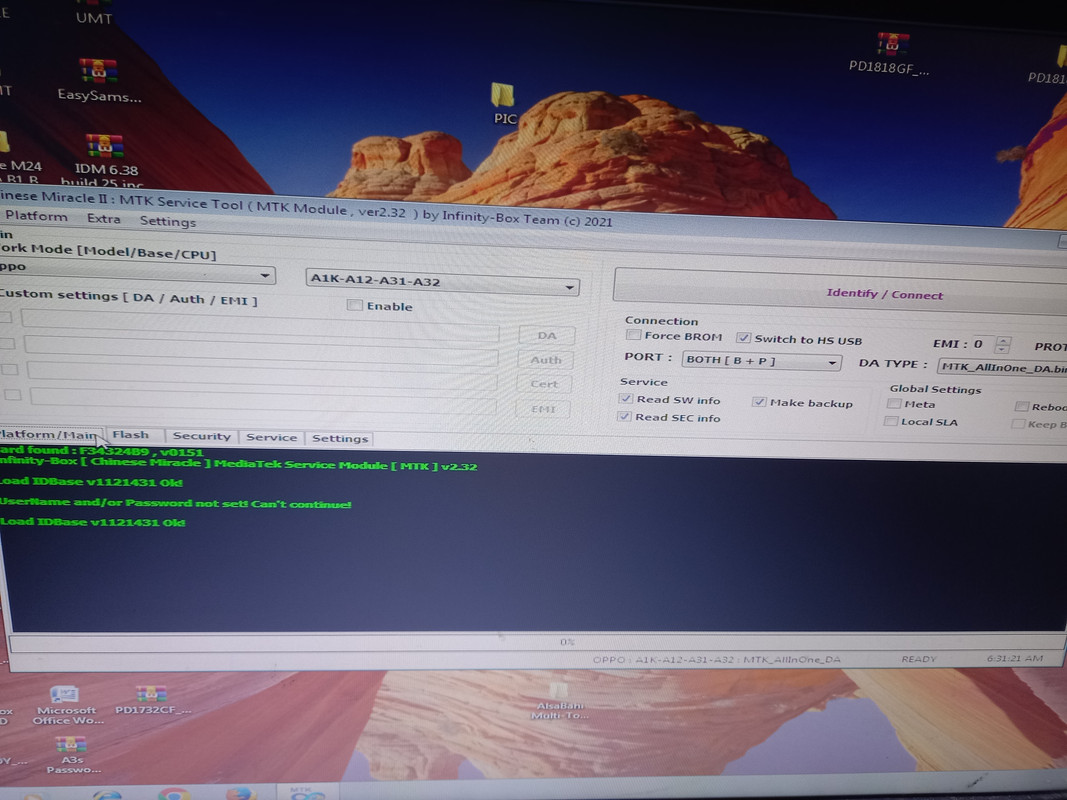Enable custom settings checkbox
The image size is (1067, 800).
tap(354, 305)
